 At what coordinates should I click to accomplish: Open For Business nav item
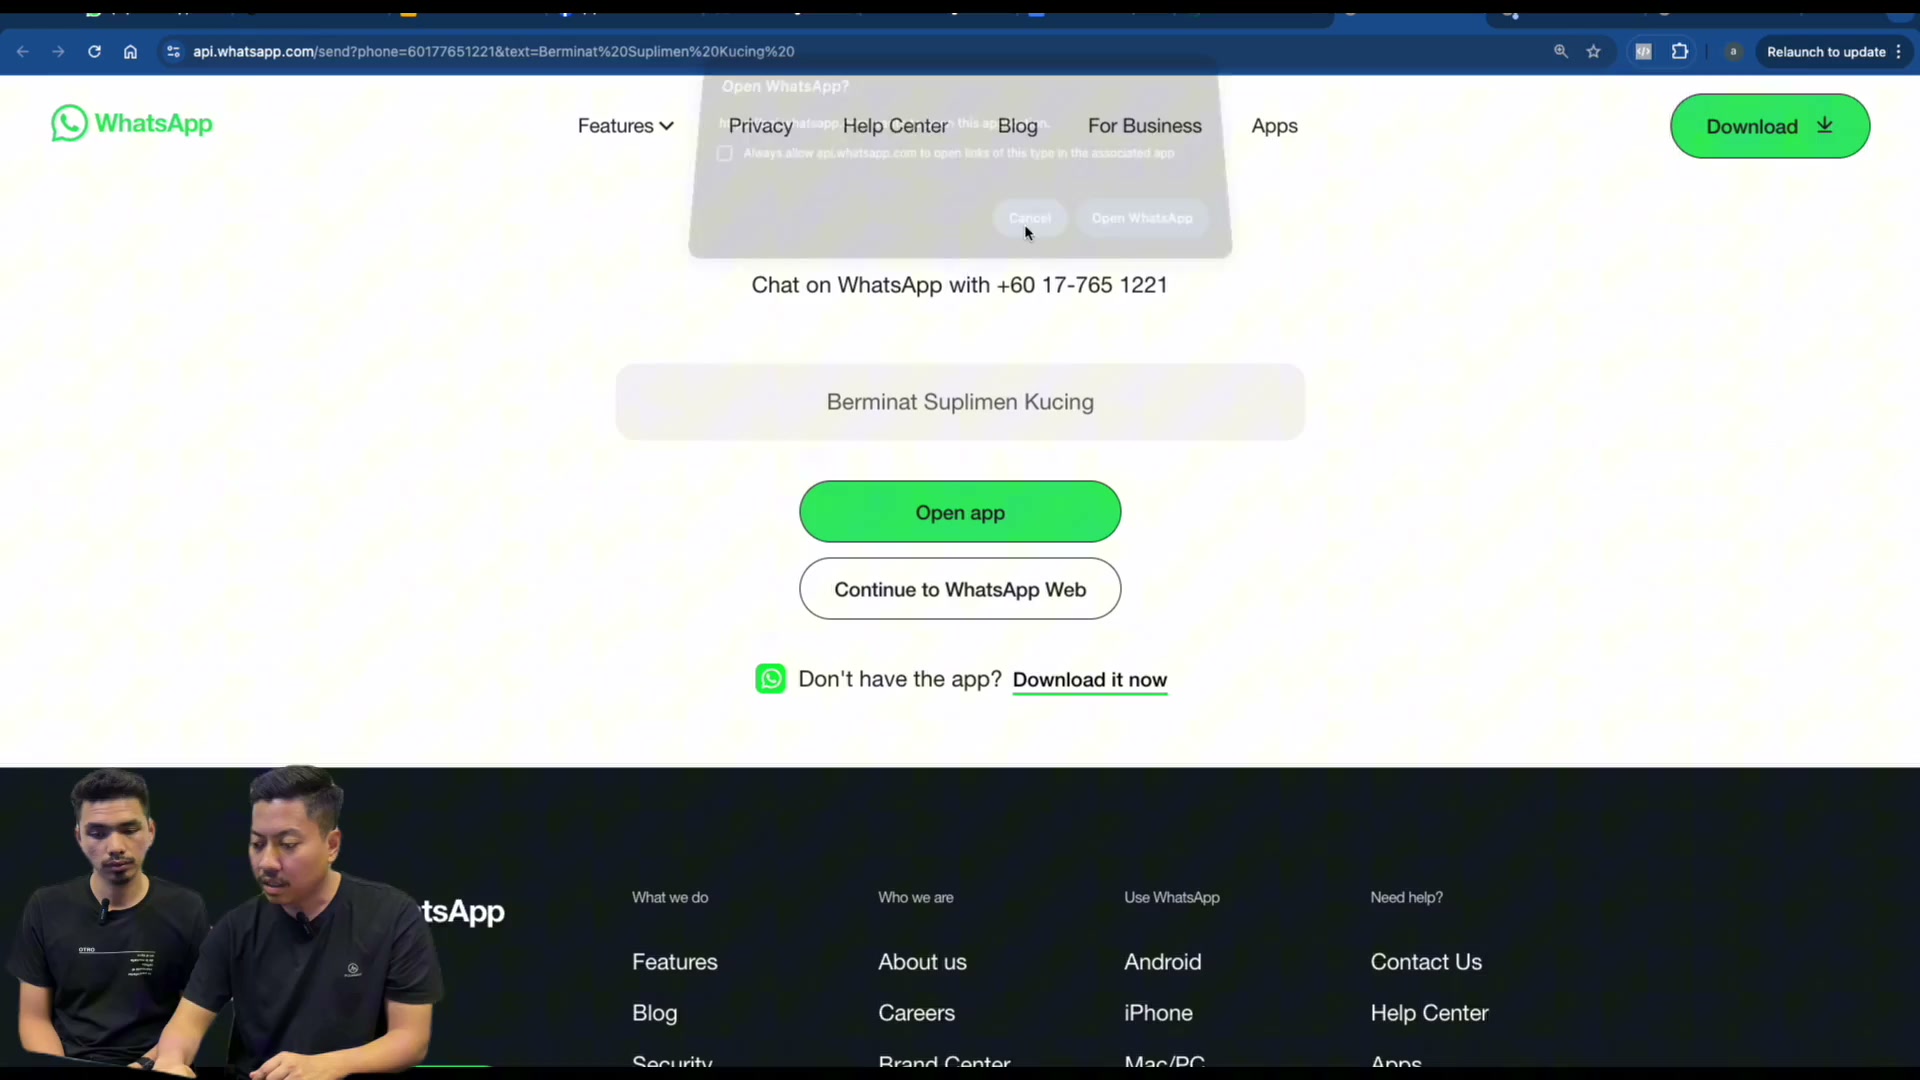coord(1145,126)
